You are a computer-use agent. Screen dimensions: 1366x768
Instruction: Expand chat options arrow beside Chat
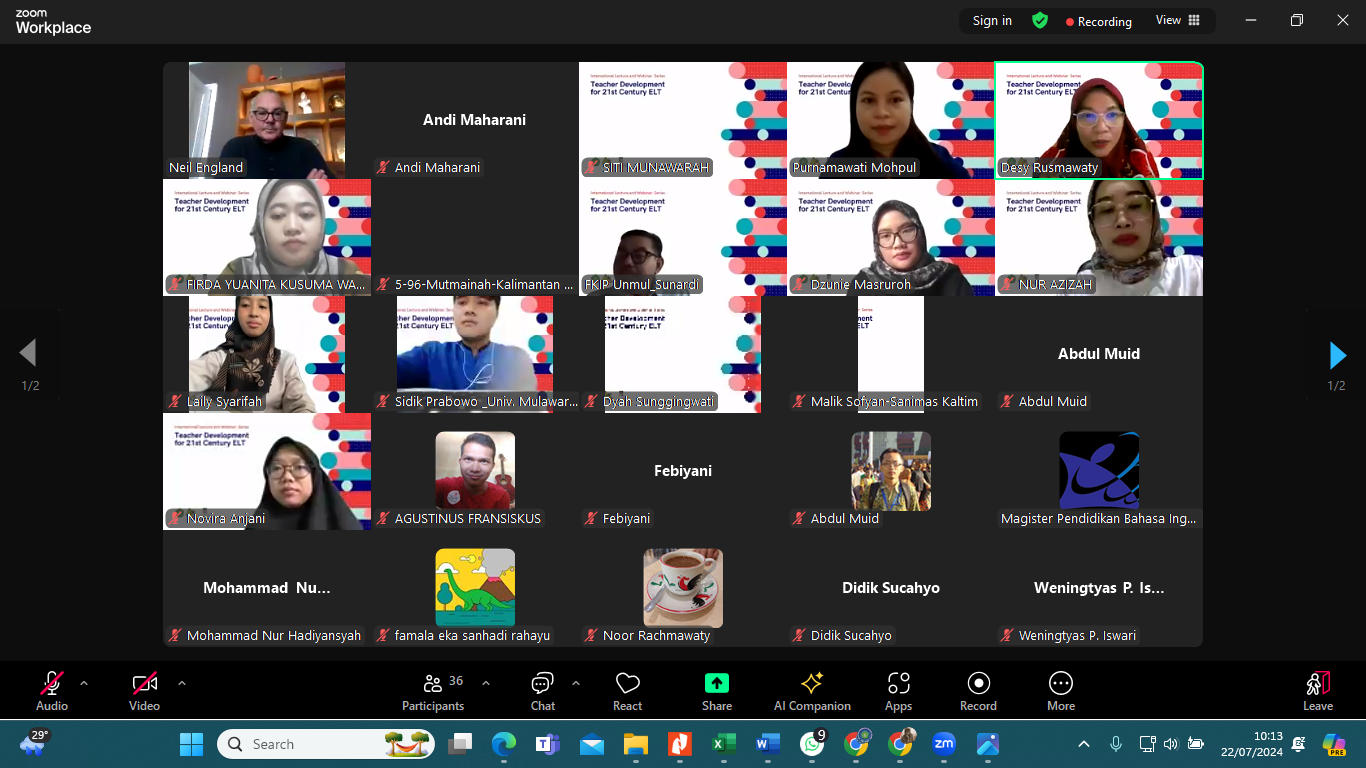pos(576,684)
